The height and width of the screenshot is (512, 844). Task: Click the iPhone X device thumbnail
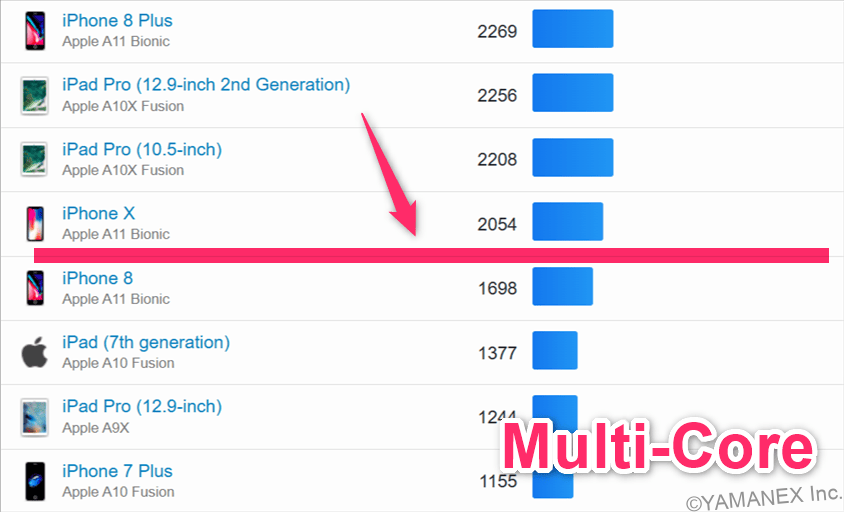[35, 223]
